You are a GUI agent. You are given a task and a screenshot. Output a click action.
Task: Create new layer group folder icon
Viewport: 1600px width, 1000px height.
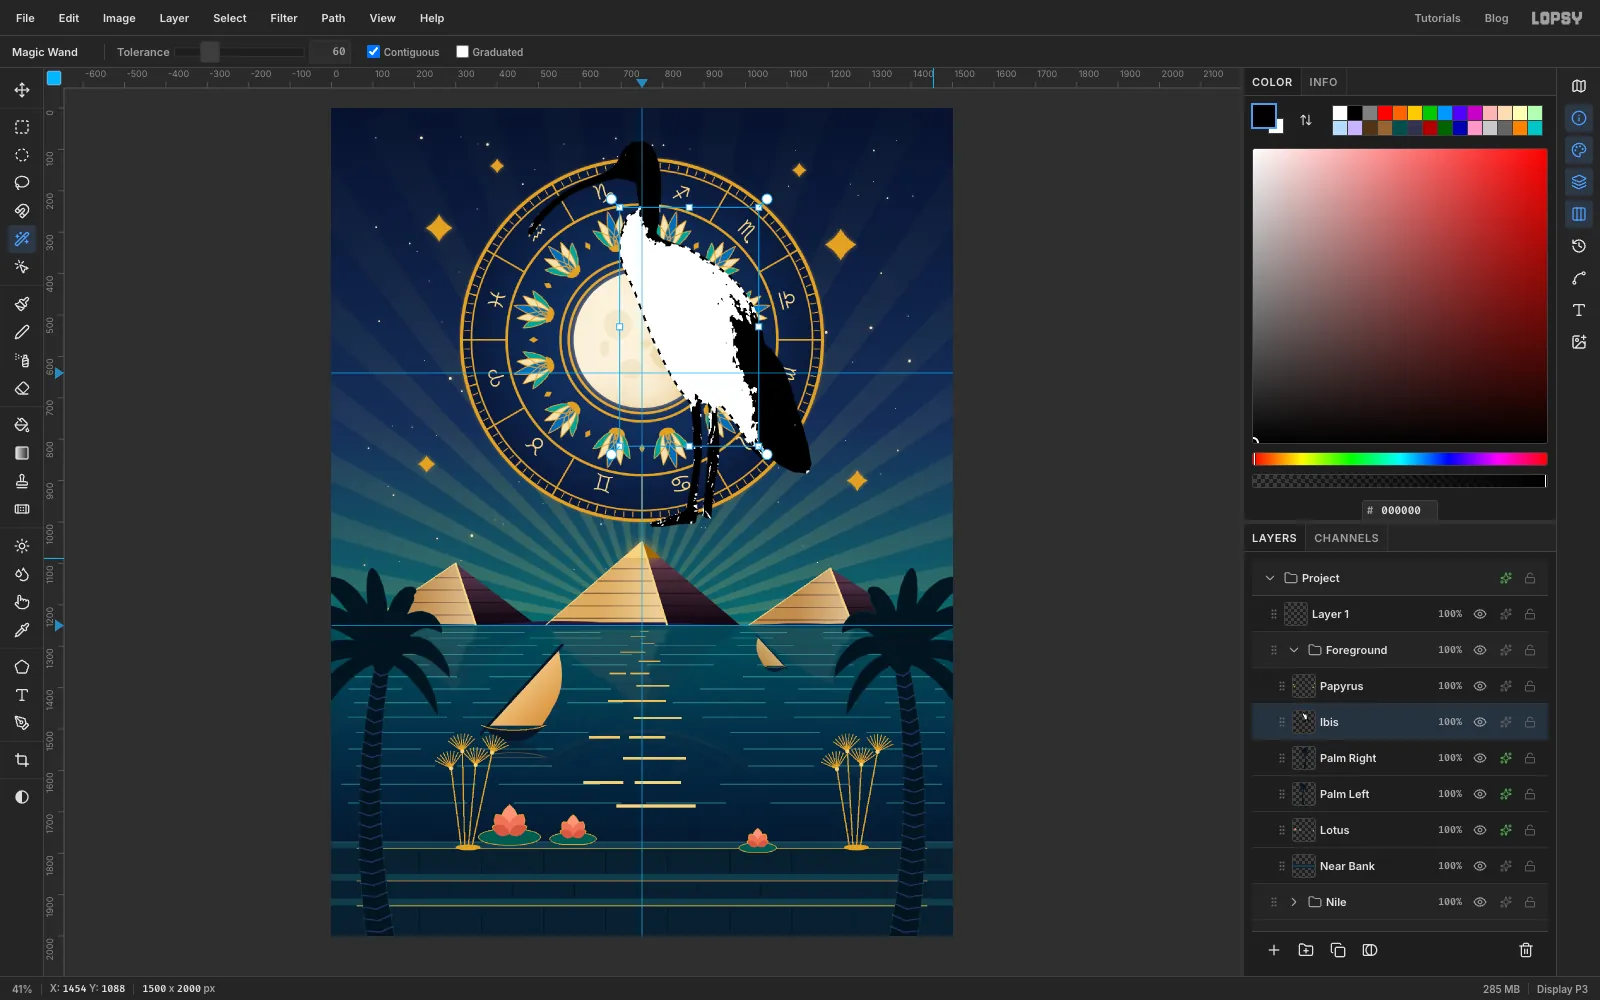(1306, 950)
